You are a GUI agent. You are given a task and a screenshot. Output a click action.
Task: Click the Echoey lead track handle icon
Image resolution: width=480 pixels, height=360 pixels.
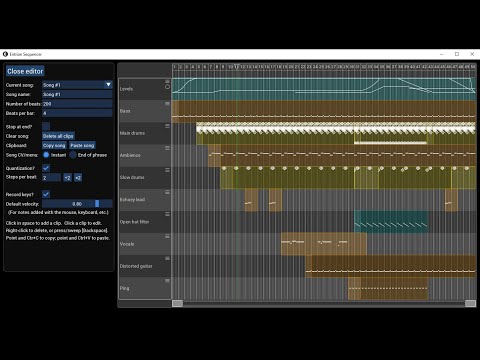[x=167, y=192]
